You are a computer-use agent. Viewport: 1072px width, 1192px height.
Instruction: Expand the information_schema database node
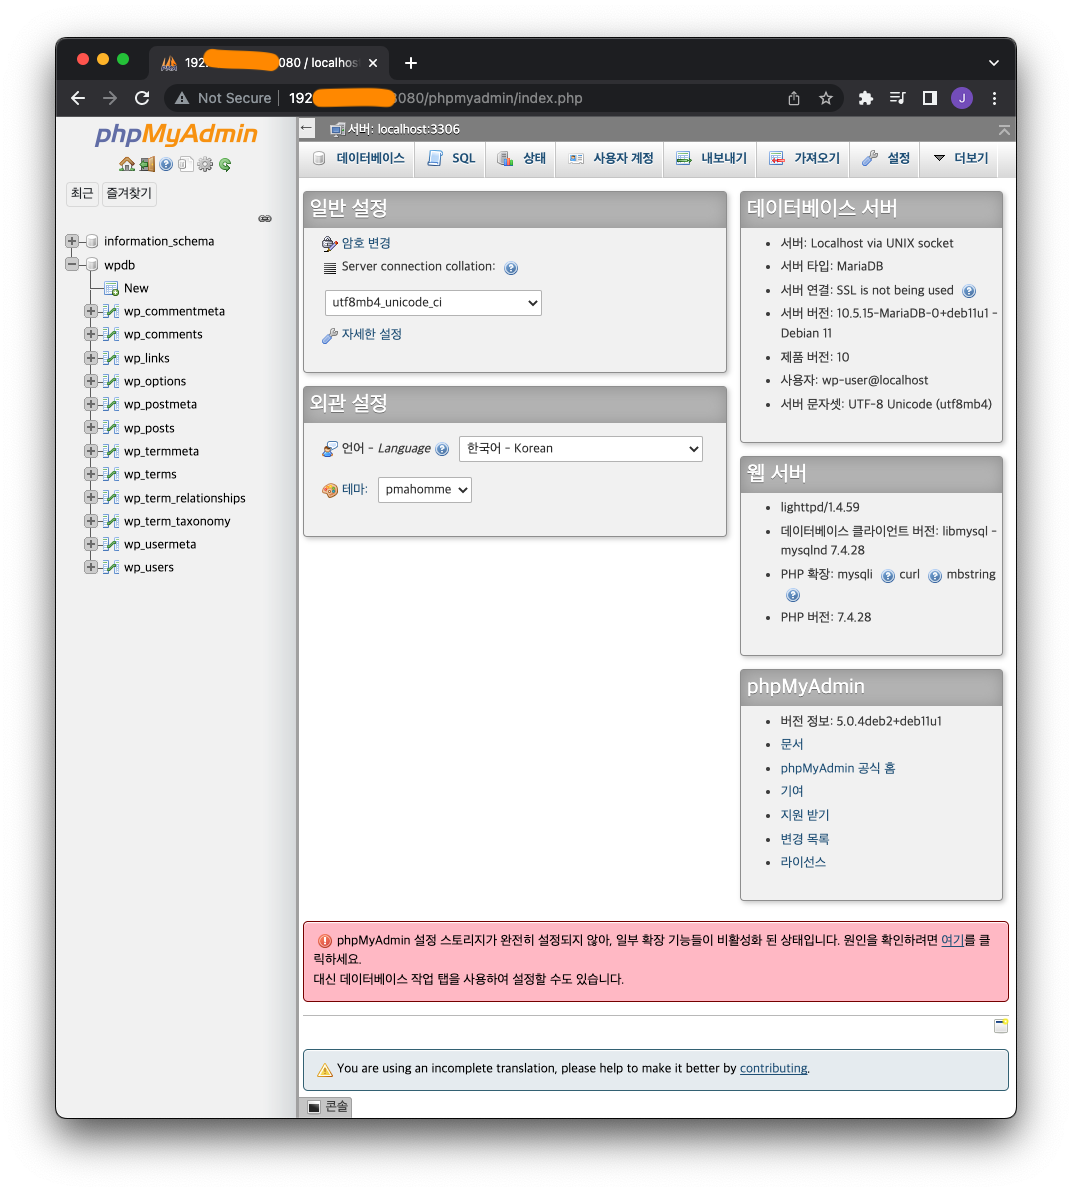tap(72, 241)
